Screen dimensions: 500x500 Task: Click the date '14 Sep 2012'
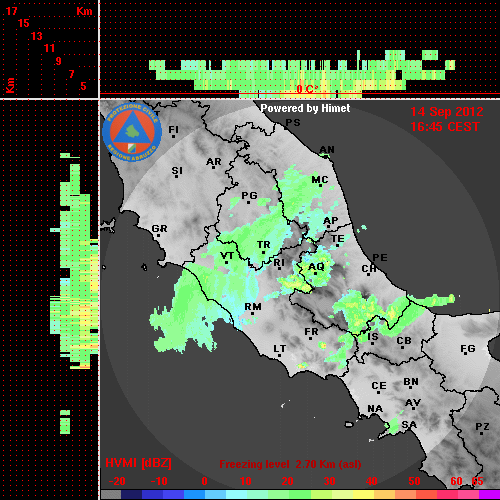(x=447, y=112)
